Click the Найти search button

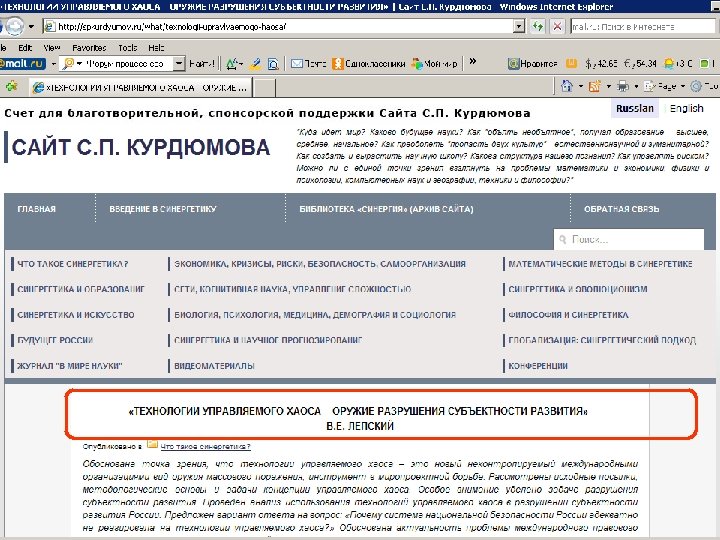pyautogui.click(x=202, y=64)
